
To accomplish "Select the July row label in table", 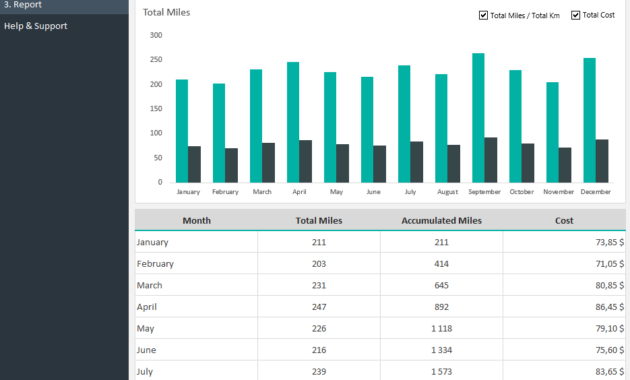I will 145,372.
